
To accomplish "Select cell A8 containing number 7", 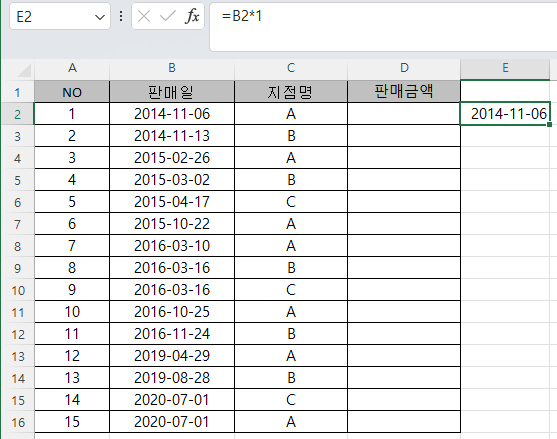I will click(x=72, y=246).
